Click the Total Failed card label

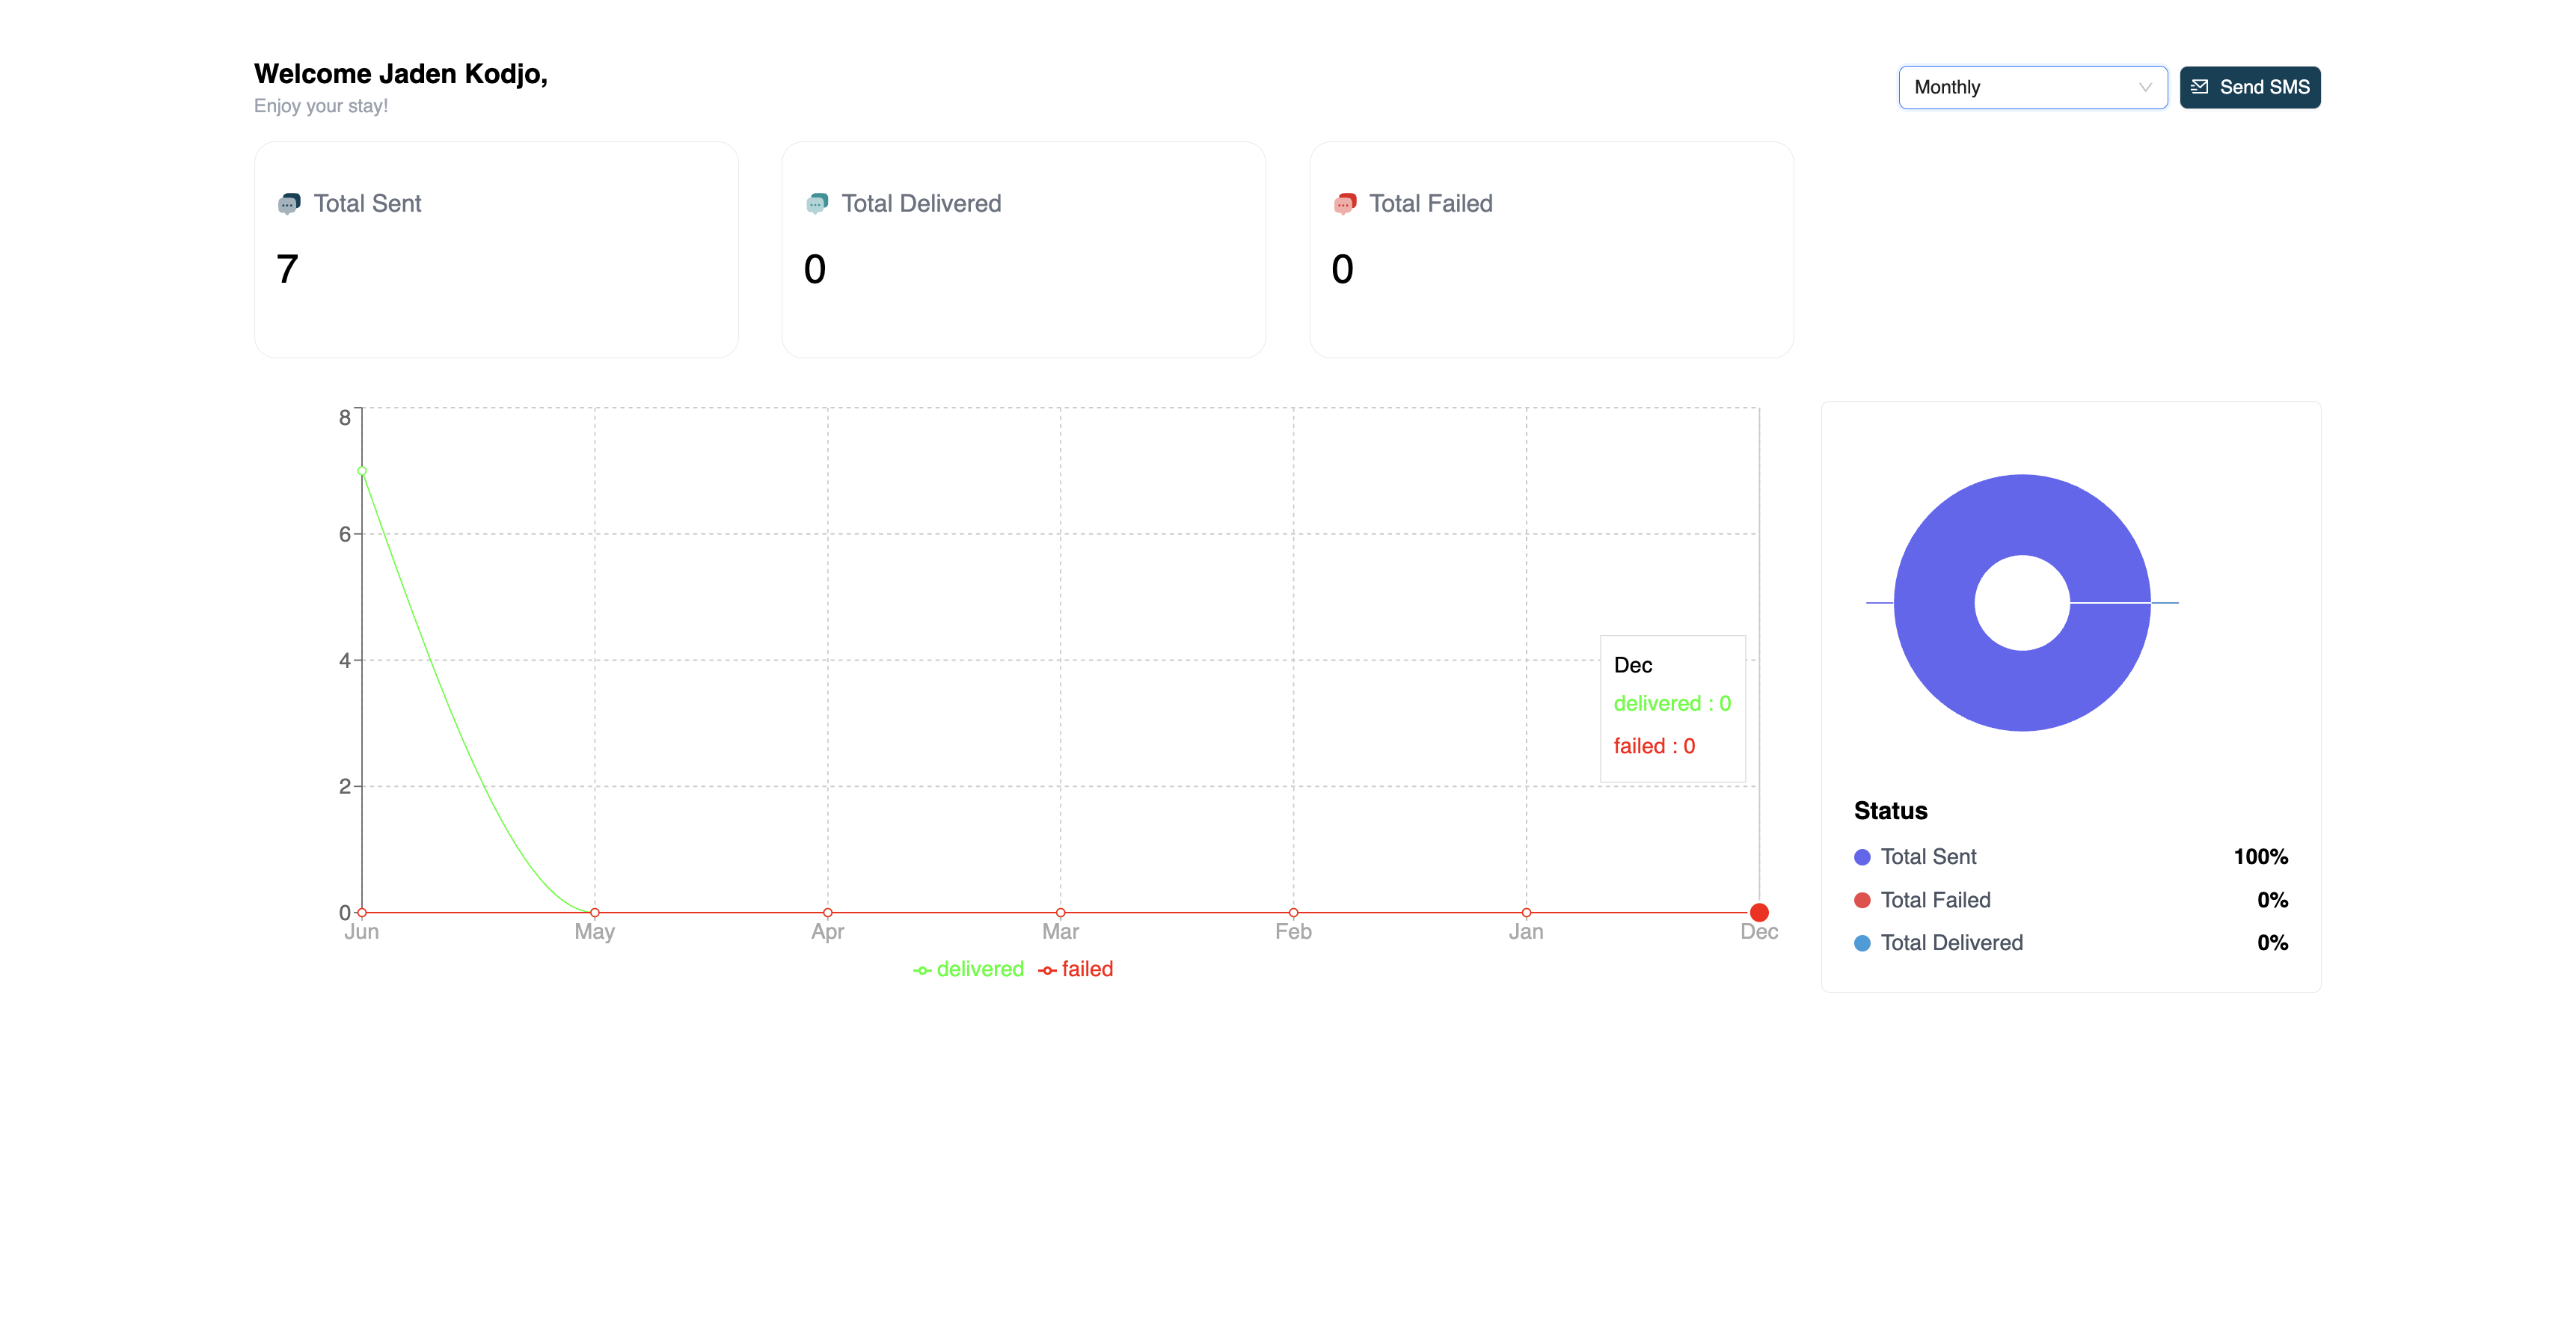[x=1430, y=203]
